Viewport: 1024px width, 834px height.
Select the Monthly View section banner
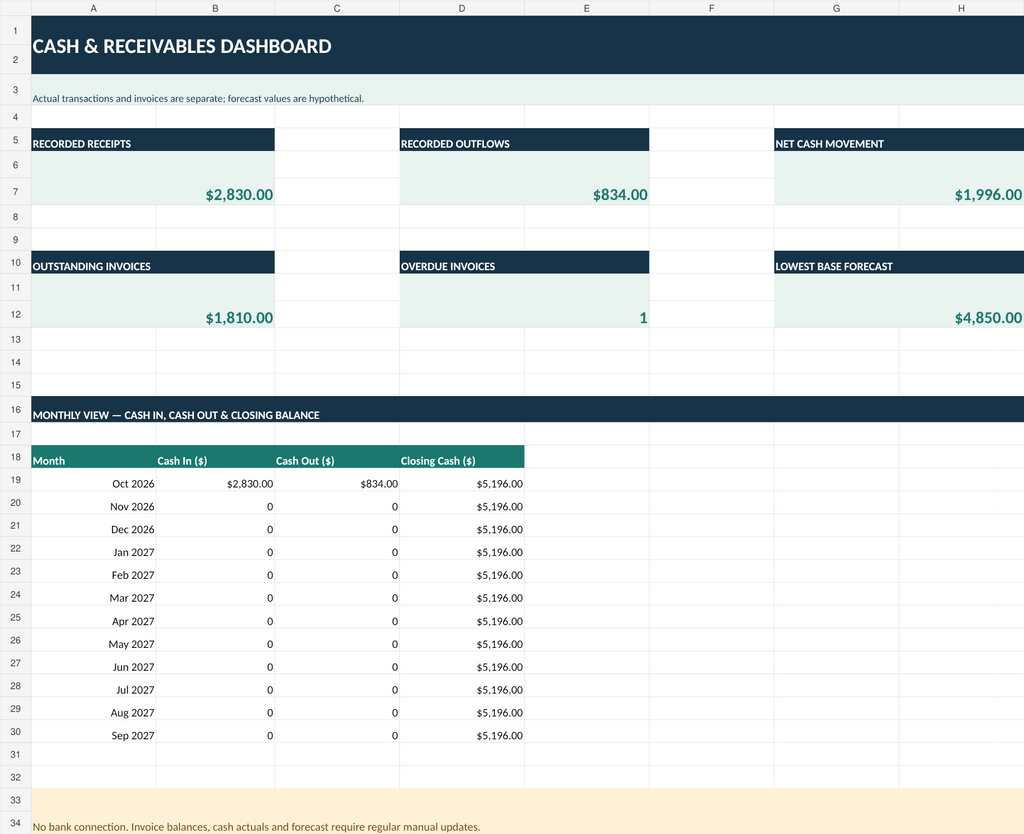(x=528, y=409)
